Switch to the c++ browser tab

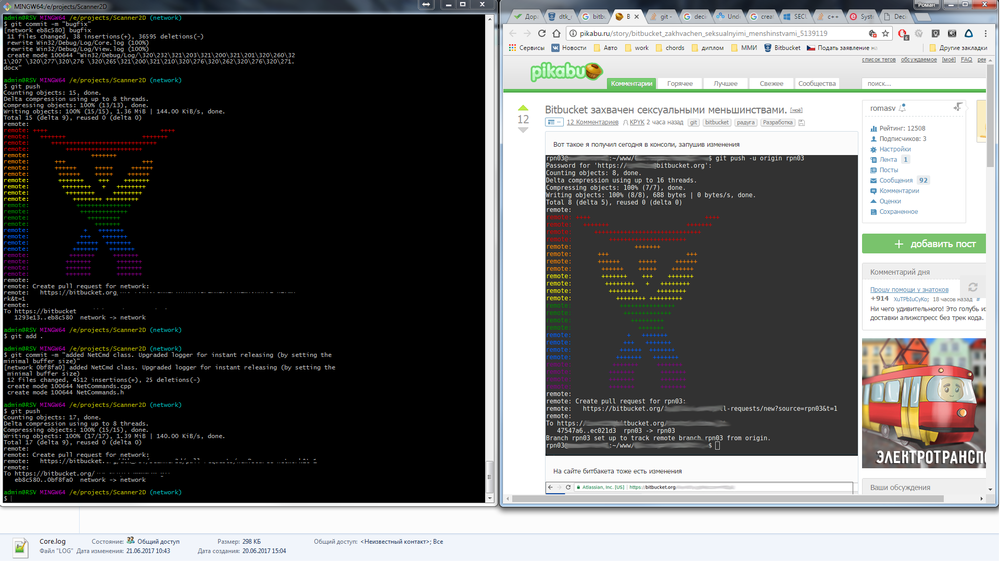[828, 17]
